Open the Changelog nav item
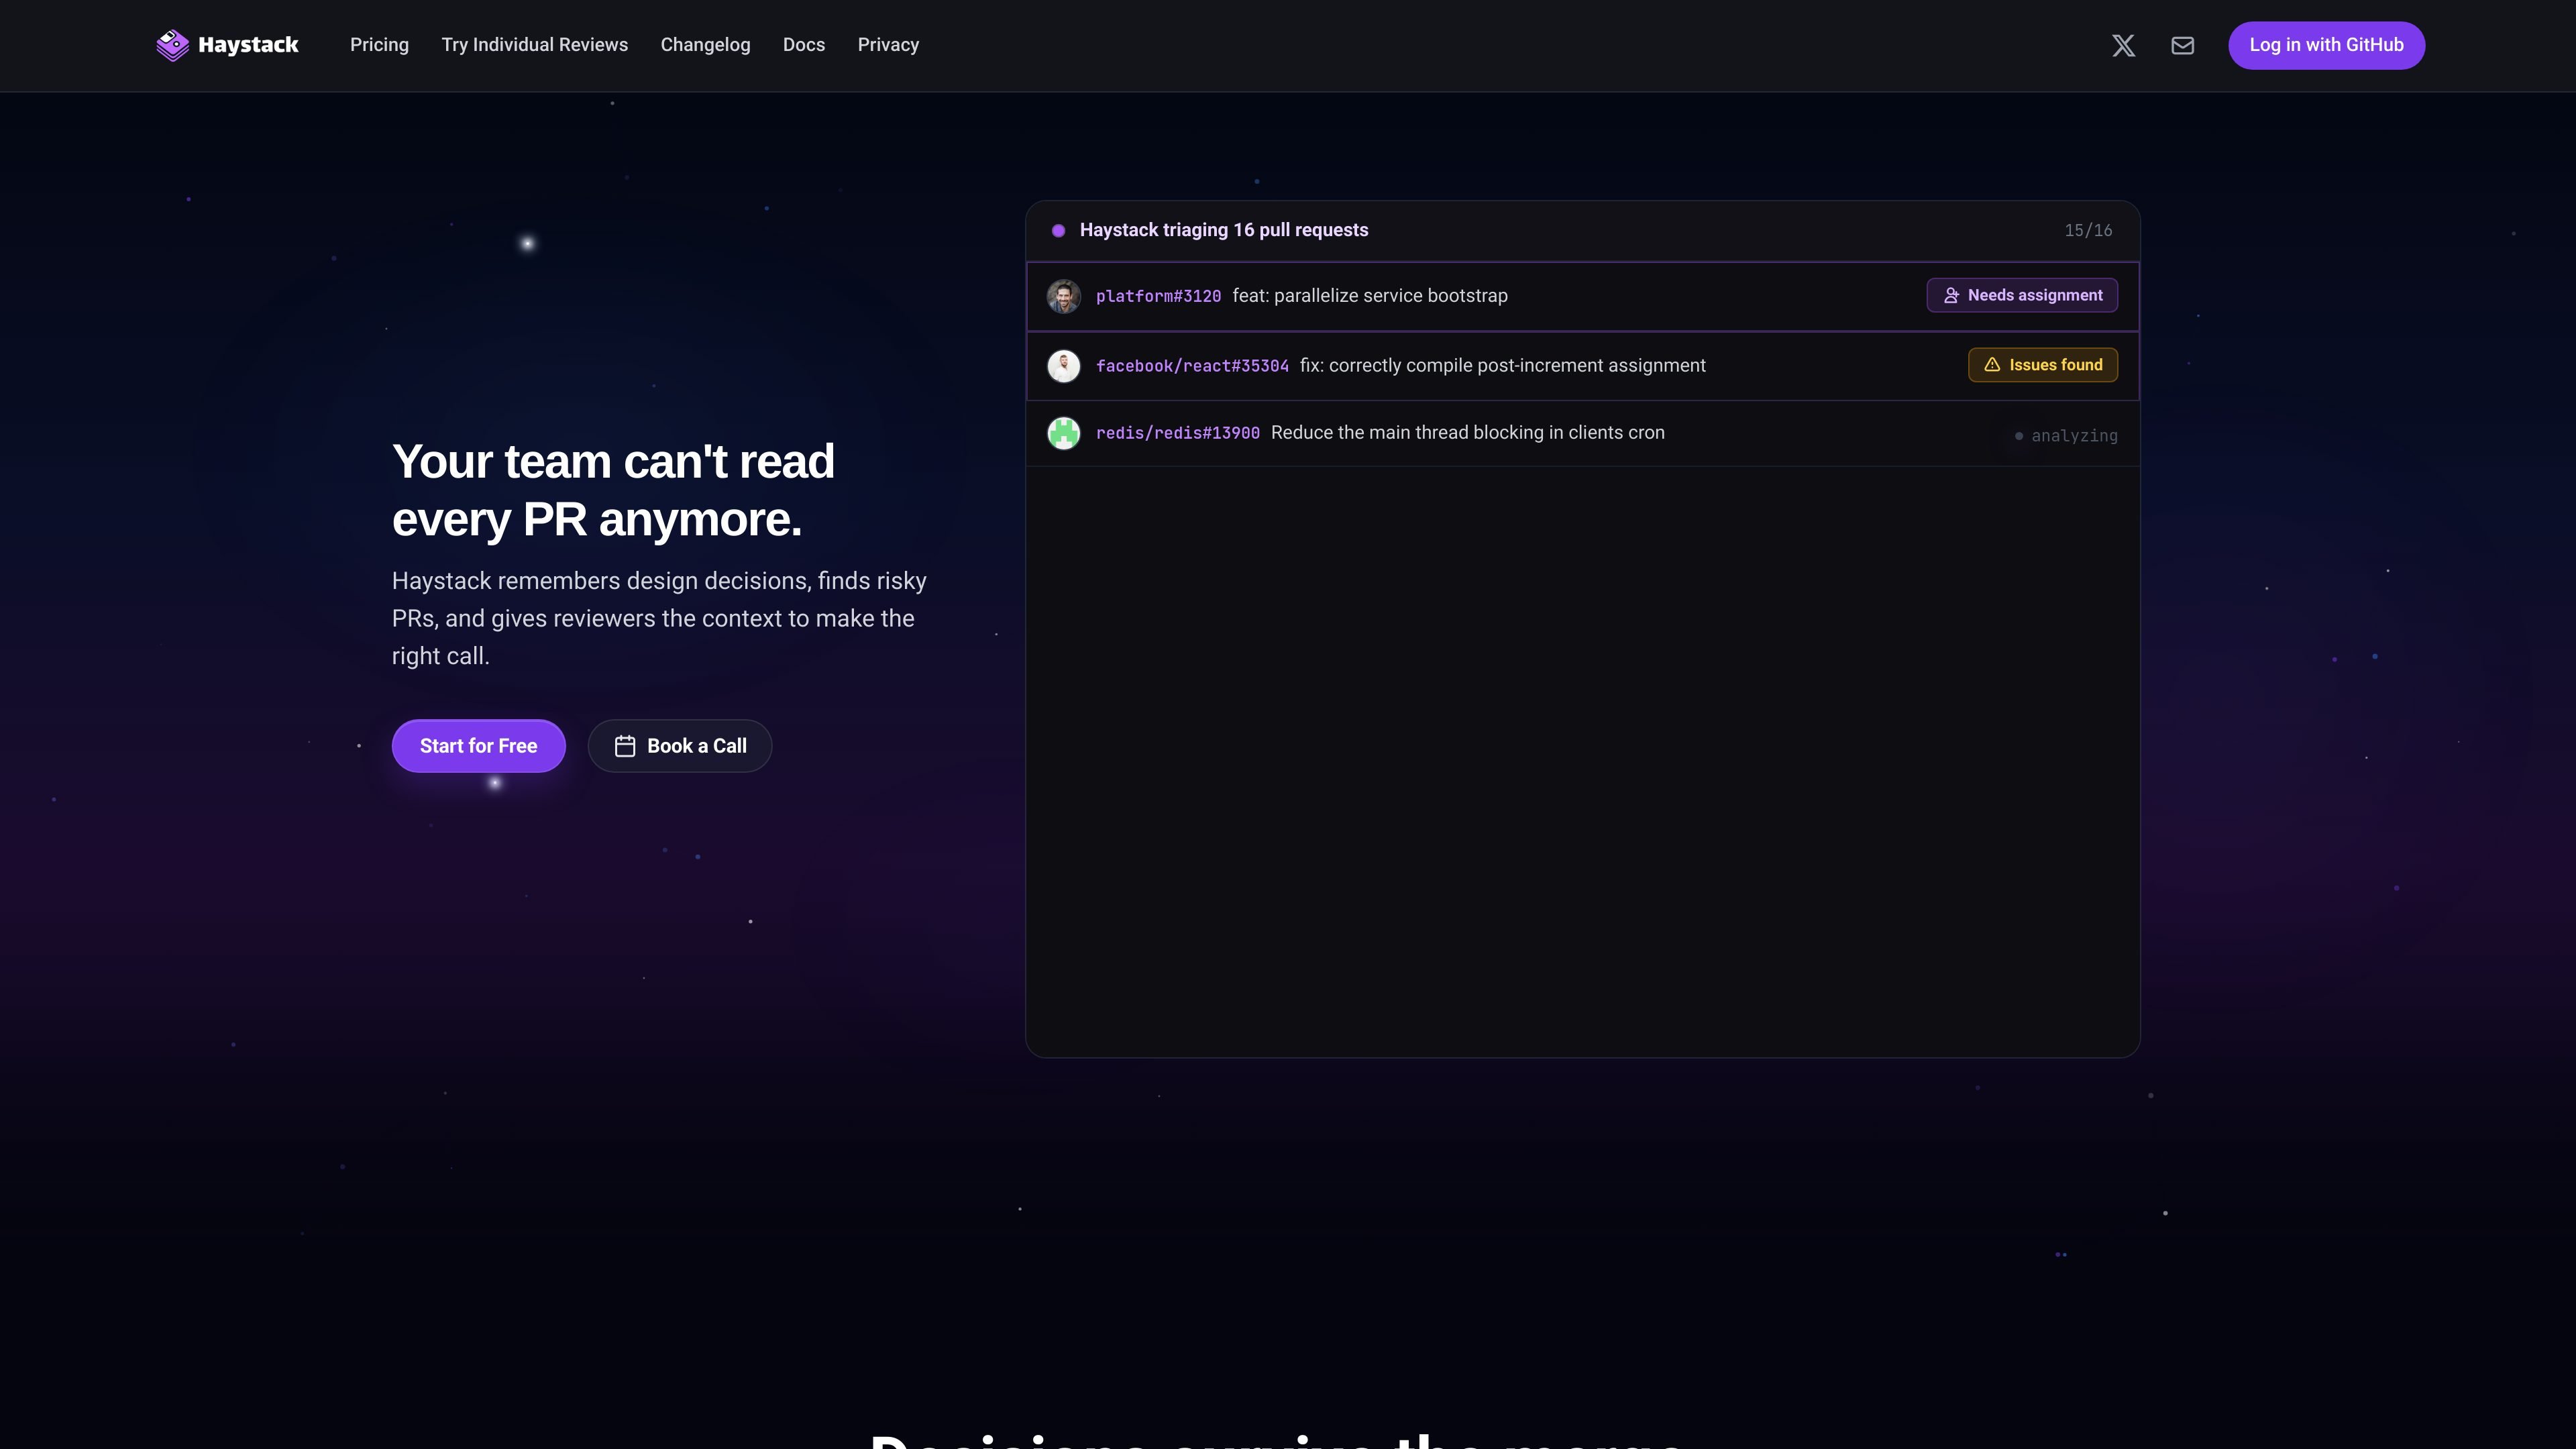Image resolution: width=2576 pixels, height=1449 pixels. pyautogui.click(x=705, y=45)
